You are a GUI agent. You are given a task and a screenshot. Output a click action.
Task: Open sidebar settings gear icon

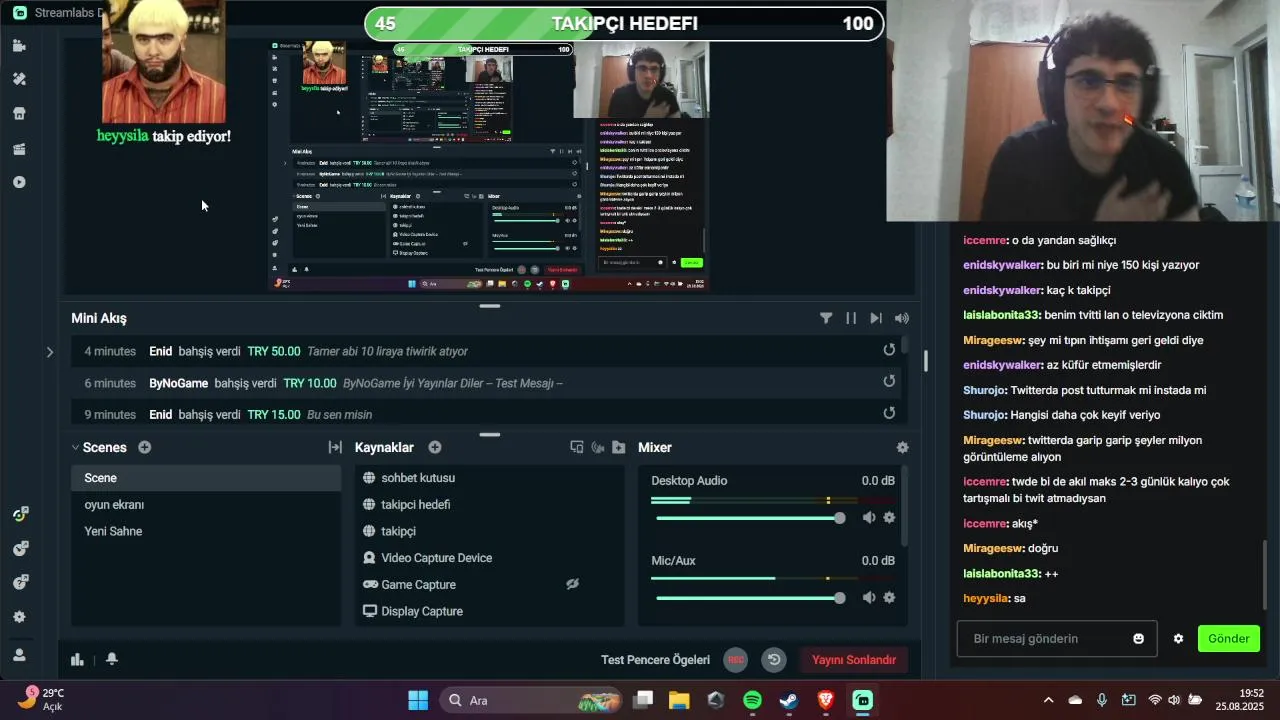pyautogui.click(x=19, y=617)
